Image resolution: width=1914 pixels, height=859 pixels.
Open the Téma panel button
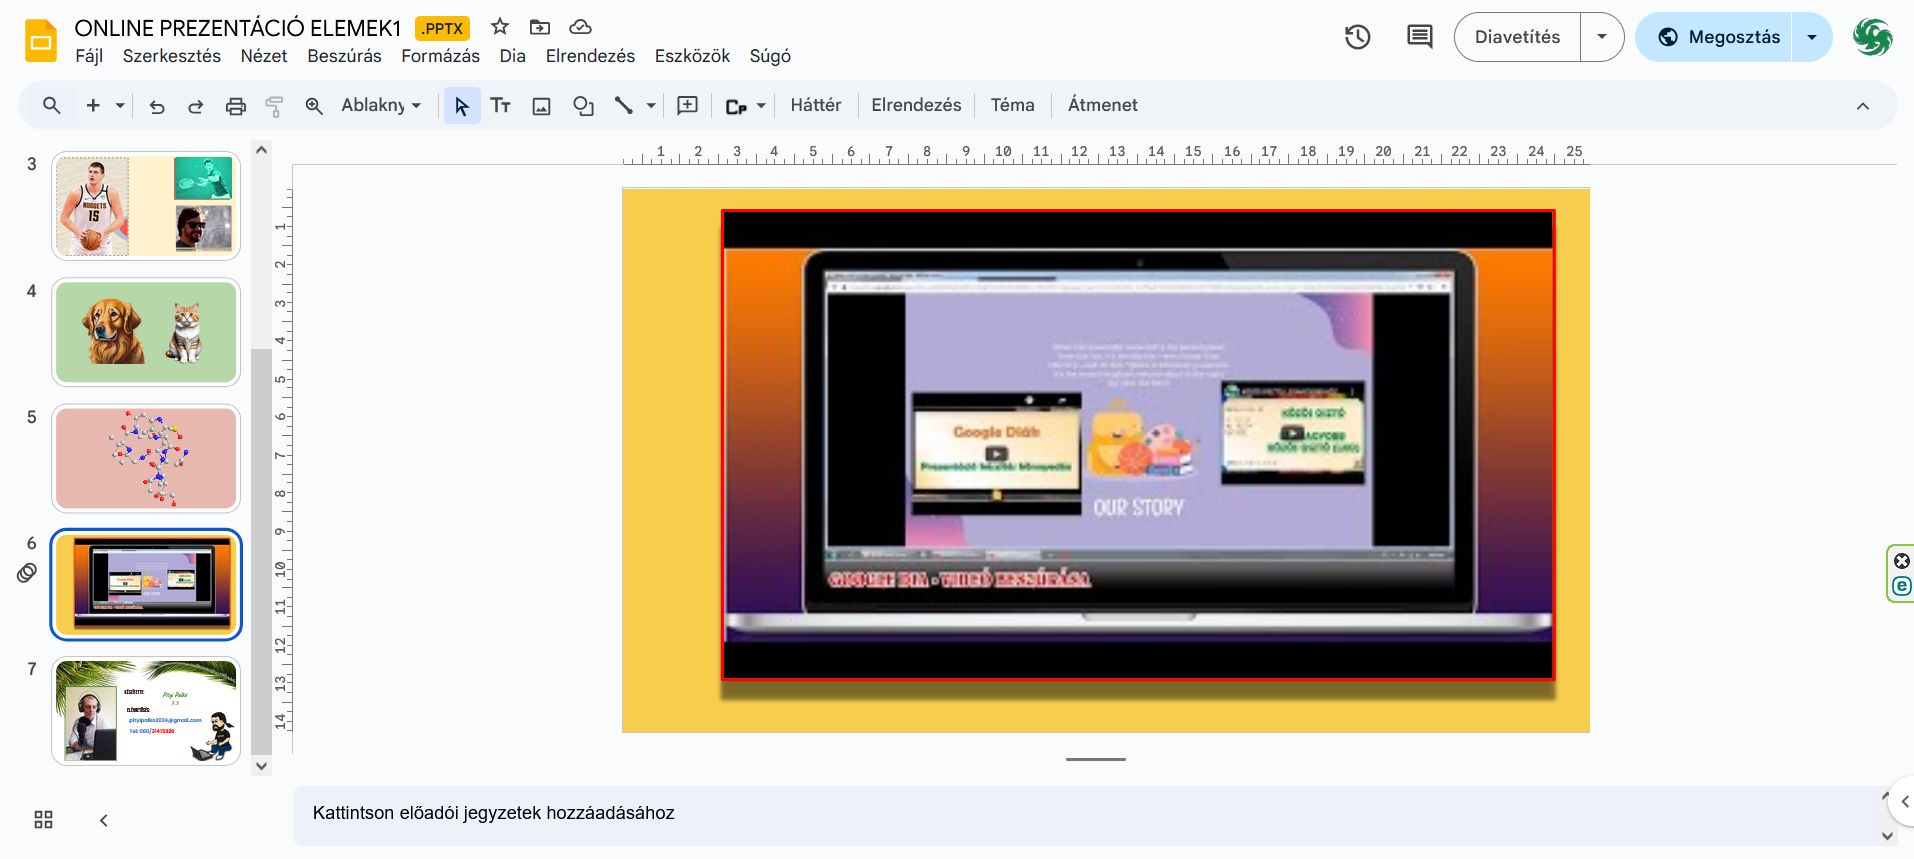tap(1012, 105)
